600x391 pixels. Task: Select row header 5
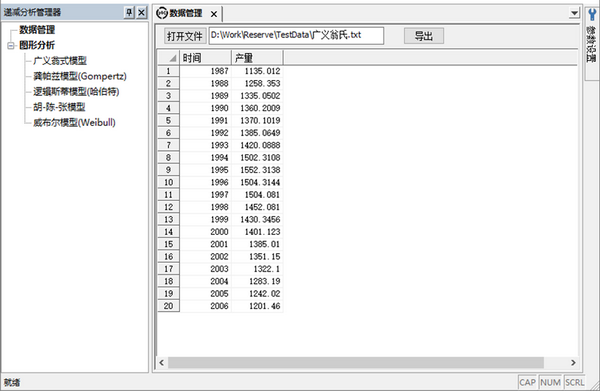168,121
